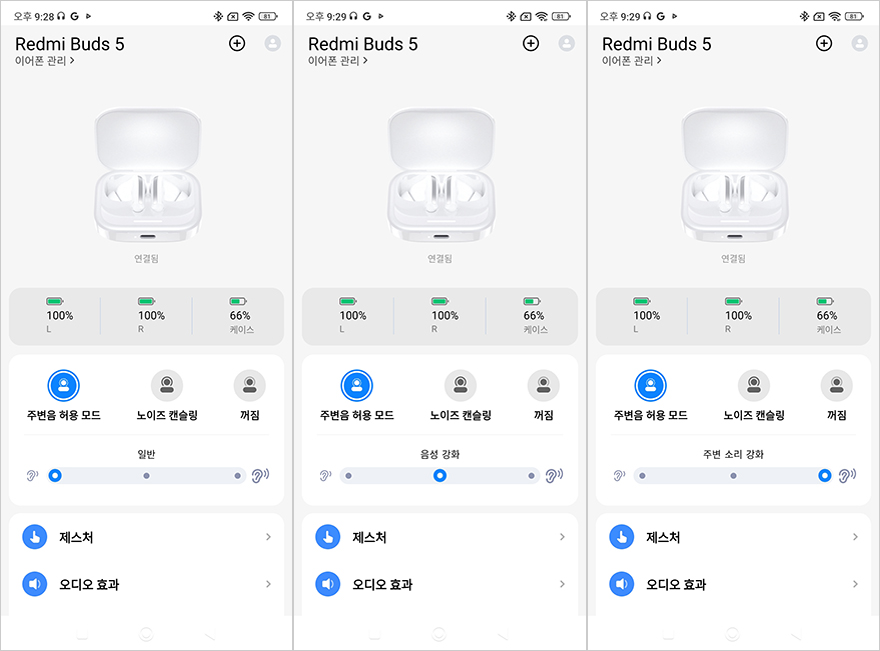
Task: Open the 제스처 menu label in middle screen
Action: click(x=369, y=538)
